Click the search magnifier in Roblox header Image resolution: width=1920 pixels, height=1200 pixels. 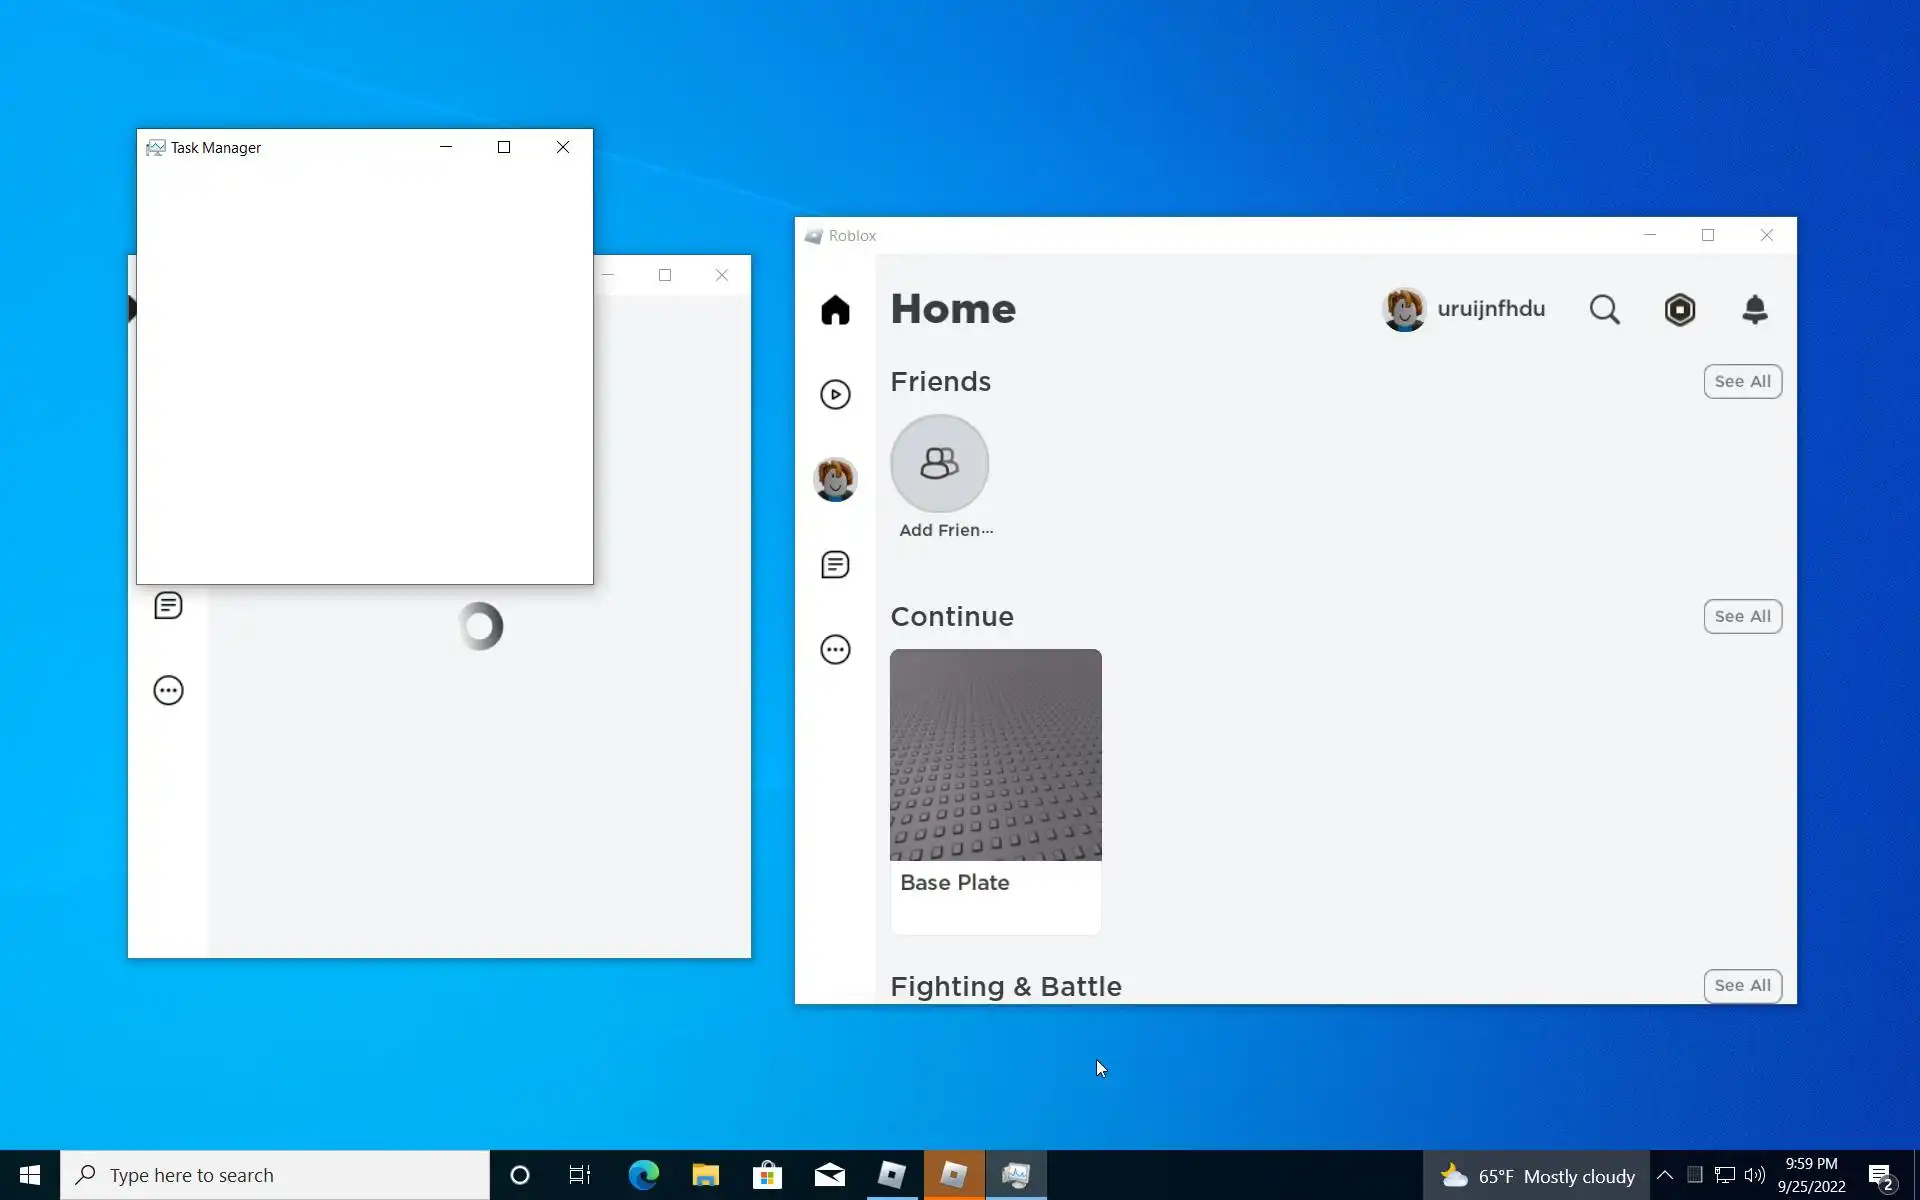pos(1604,310)
